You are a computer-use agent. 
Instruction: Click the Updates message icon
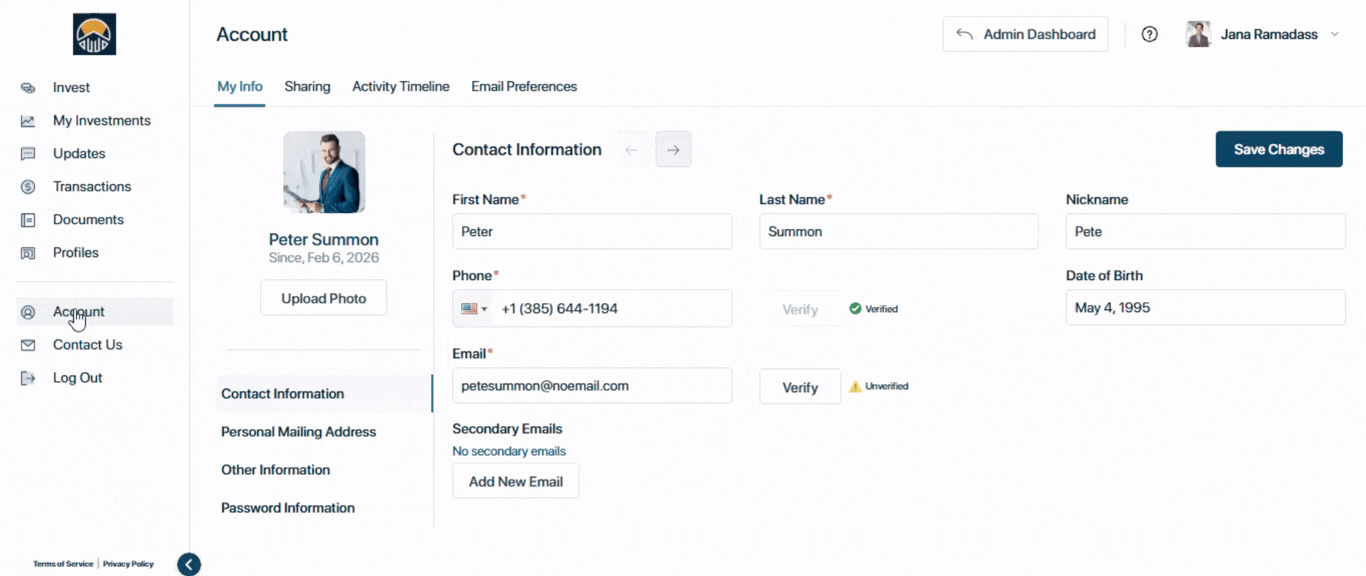28,154
